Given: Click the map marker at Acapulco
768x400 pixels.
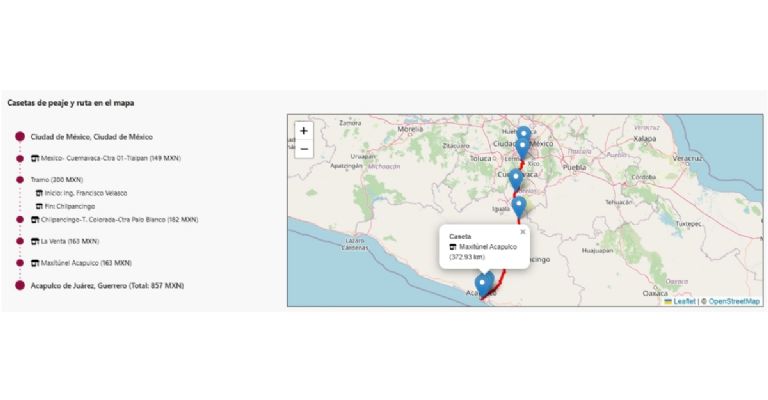Looking at the screenshot, I should (482, 283).
